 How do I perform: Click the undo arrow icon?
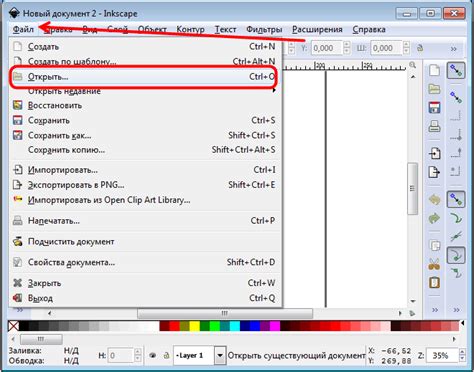pos(434,199)
